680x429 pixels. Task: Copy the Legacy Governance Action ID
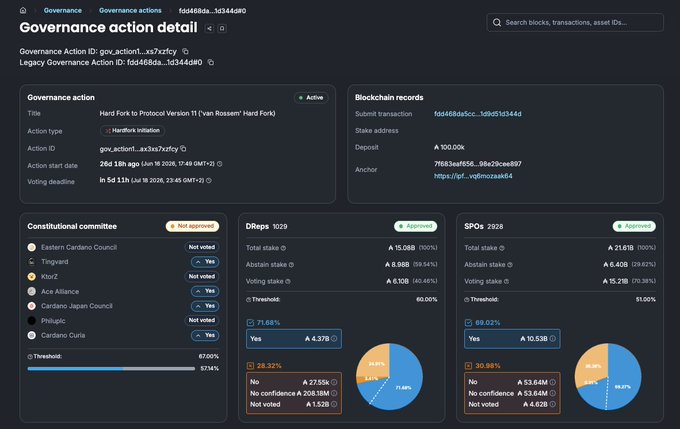click(211, 62)
